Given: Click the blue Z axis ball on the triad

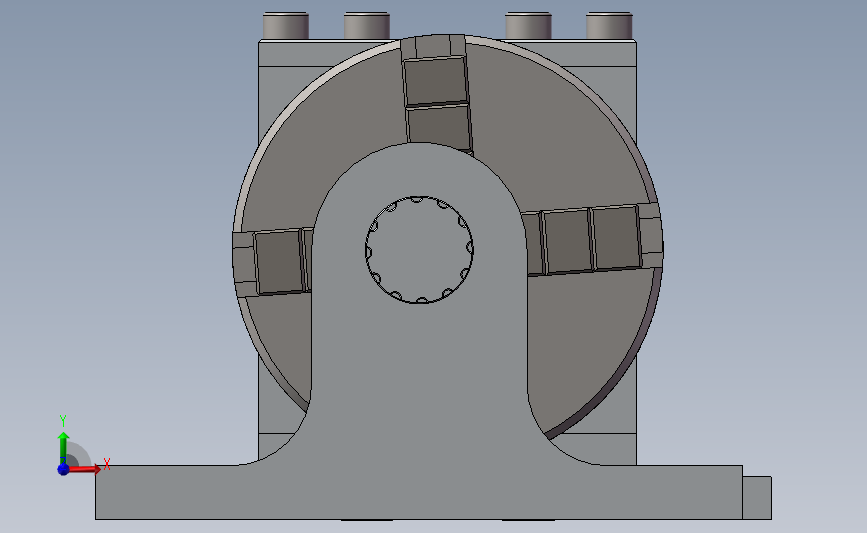Looking at the screenshot, I should 63,469.
